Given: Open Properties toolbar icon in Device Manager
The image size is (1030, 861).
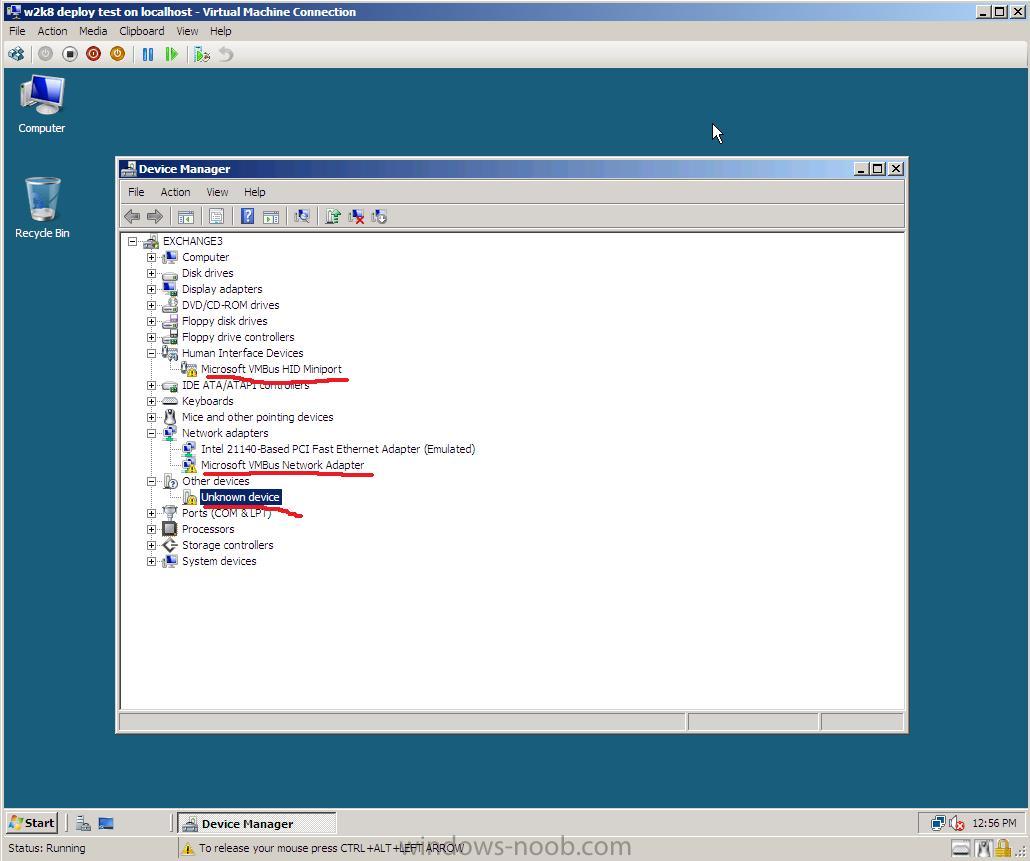Looking at the screenshot, I should coord(216,216).
